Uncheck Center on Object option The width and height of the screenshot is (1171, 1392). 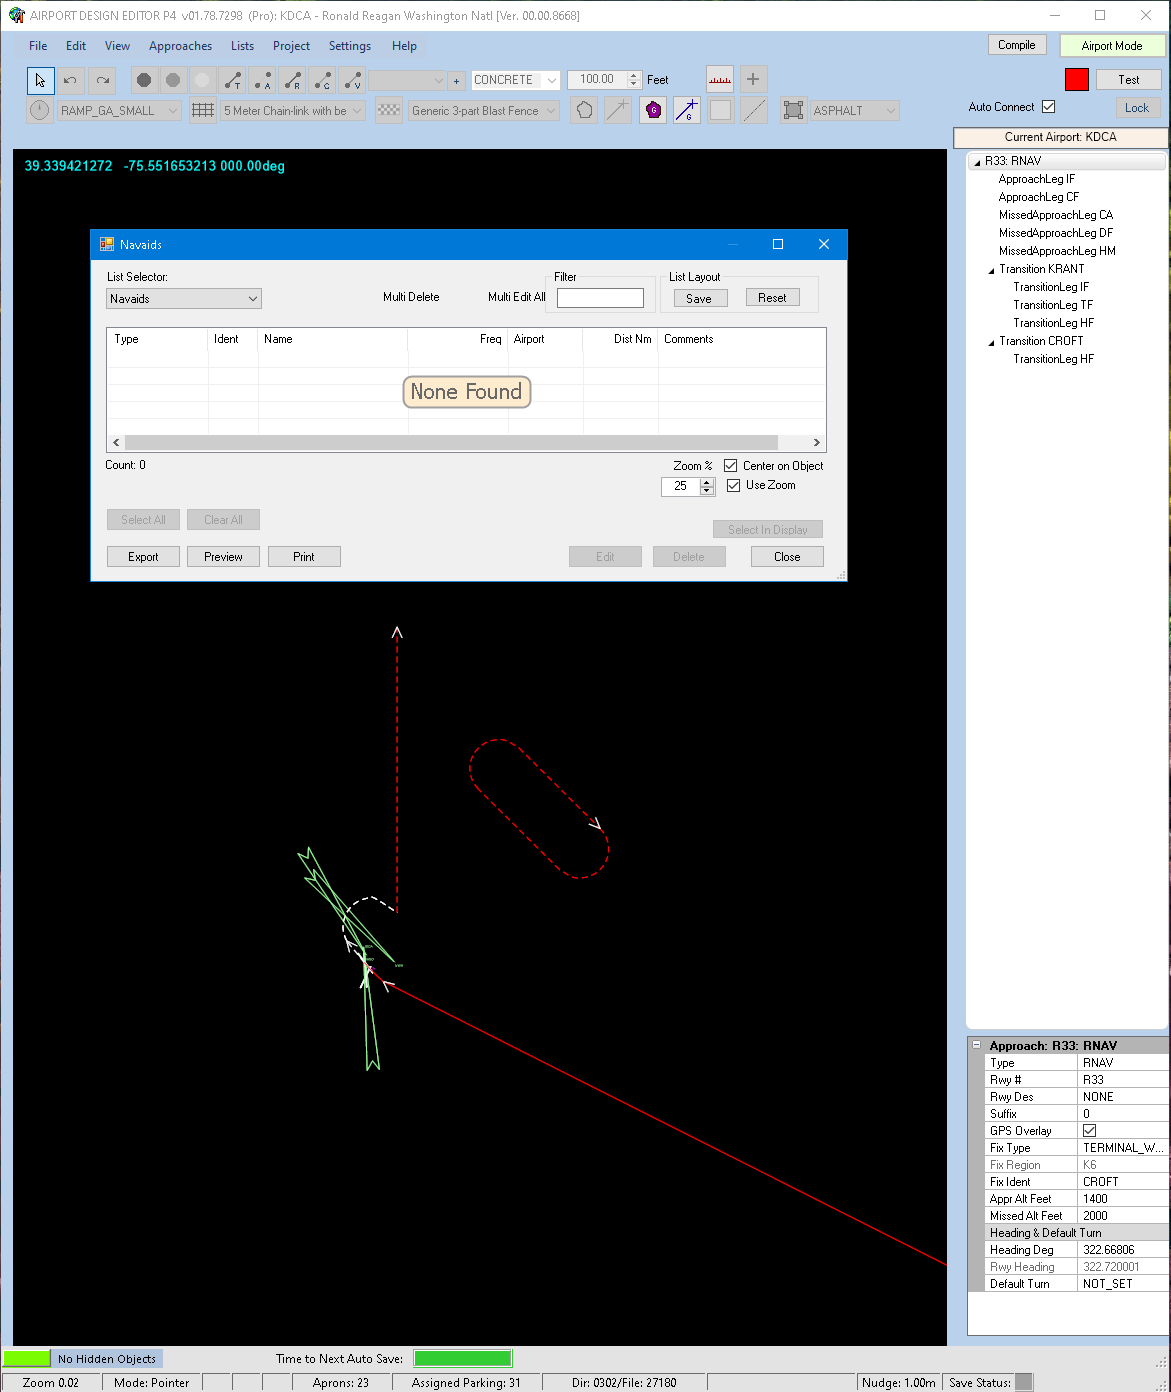coord(731,466)
